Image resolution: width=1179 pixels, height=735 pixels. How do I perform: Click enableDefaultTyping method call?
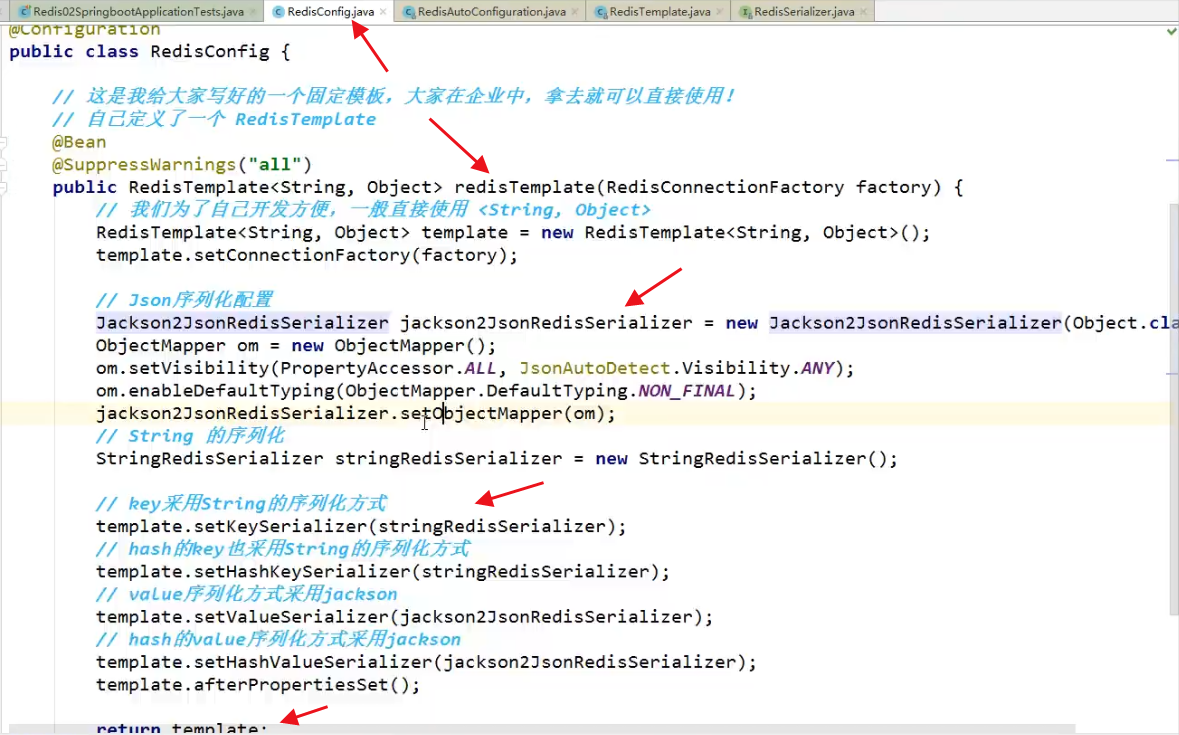[x=232, y=391]
